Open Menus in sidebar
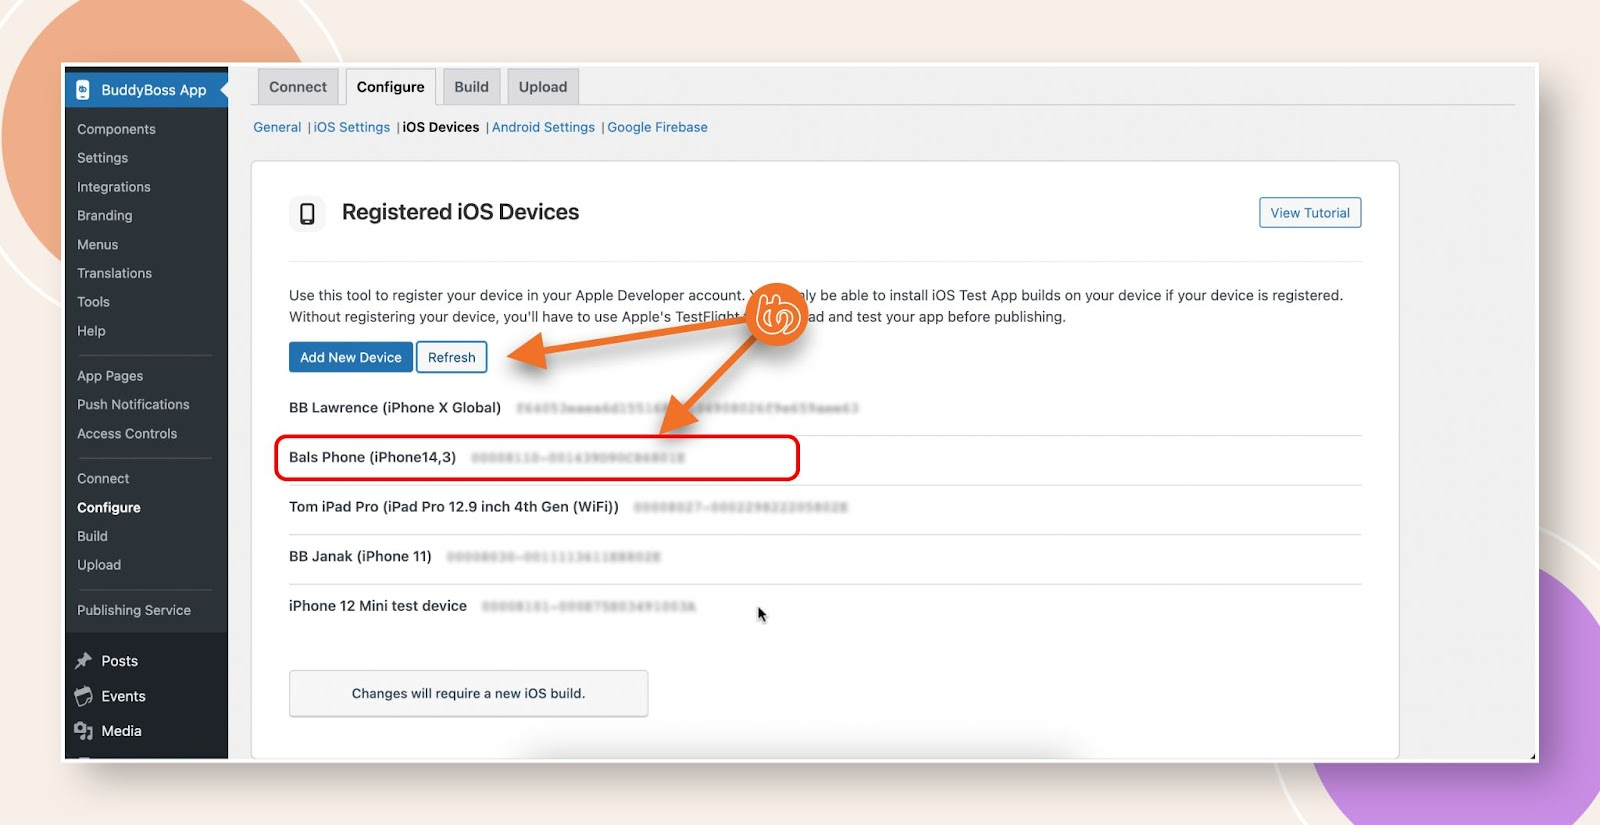Screen dimensions: 1600x825 coord(98,245)
